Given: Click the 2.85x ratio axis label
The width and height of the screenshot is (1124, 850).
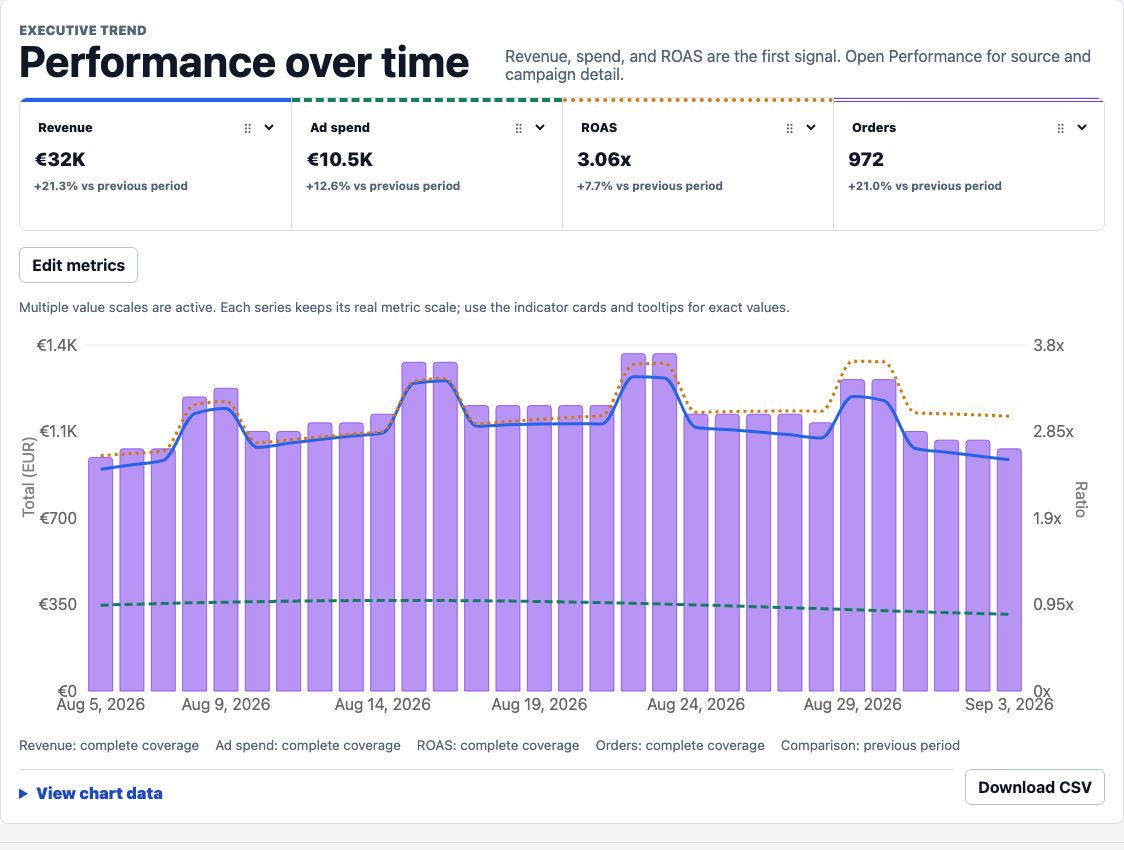Looking at the screenshot, I should (1053, 431).
